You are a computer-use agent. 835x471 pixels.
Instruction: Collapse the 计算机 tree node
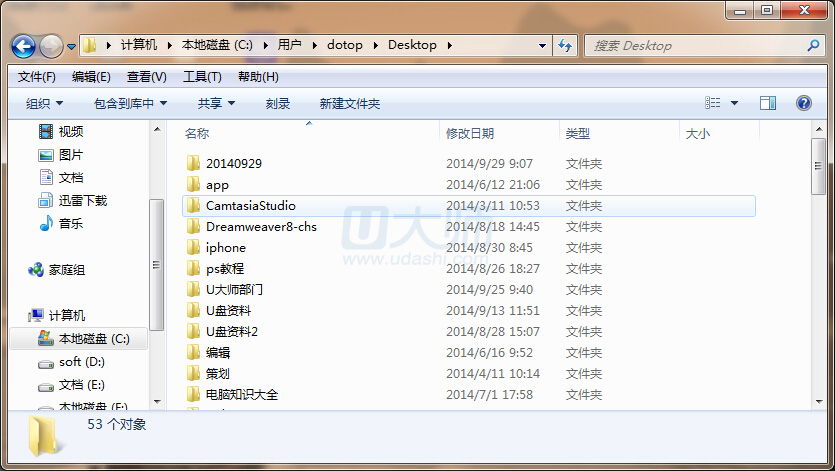[18, 316]
